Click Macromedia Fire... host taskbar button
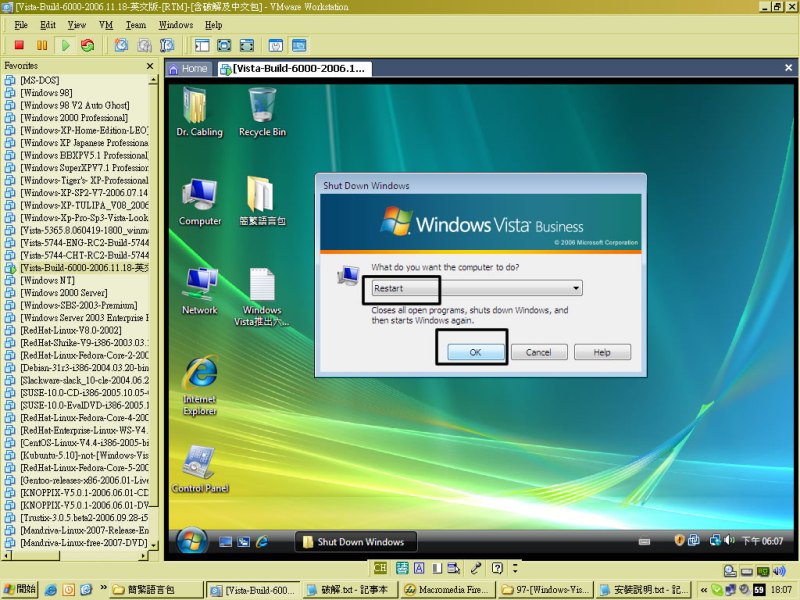 (x=446, y=590)
